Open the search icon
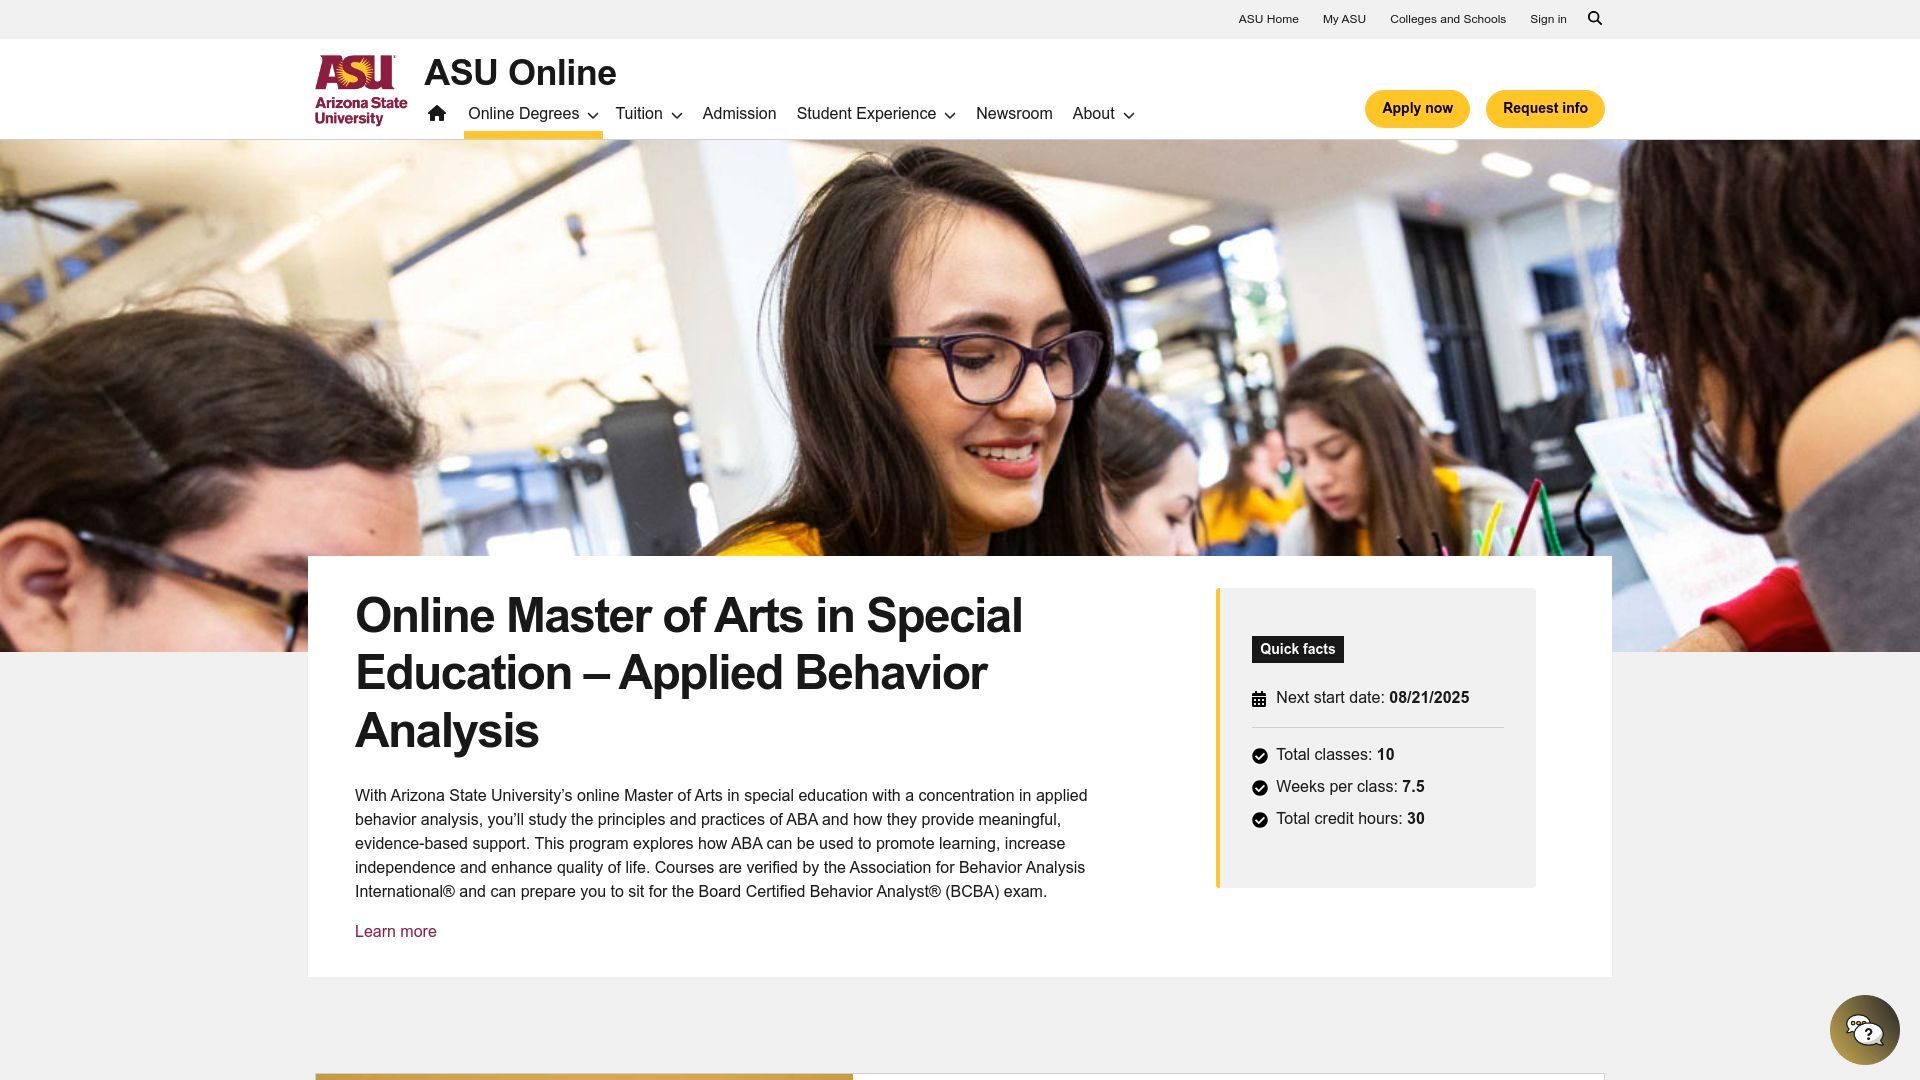 pos(1595,18)
